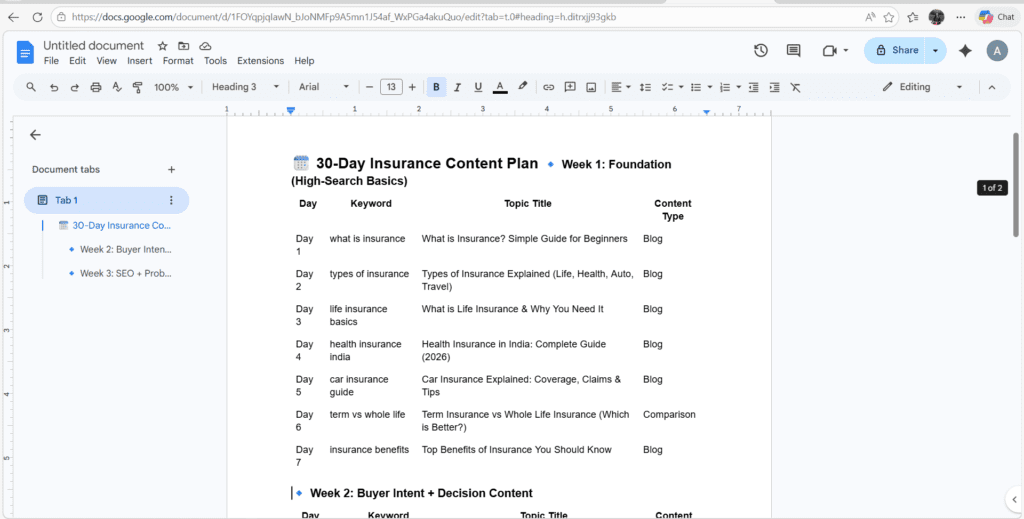
Task: Jump to Week 3: SEO outline heading
Action: [120, 274]
